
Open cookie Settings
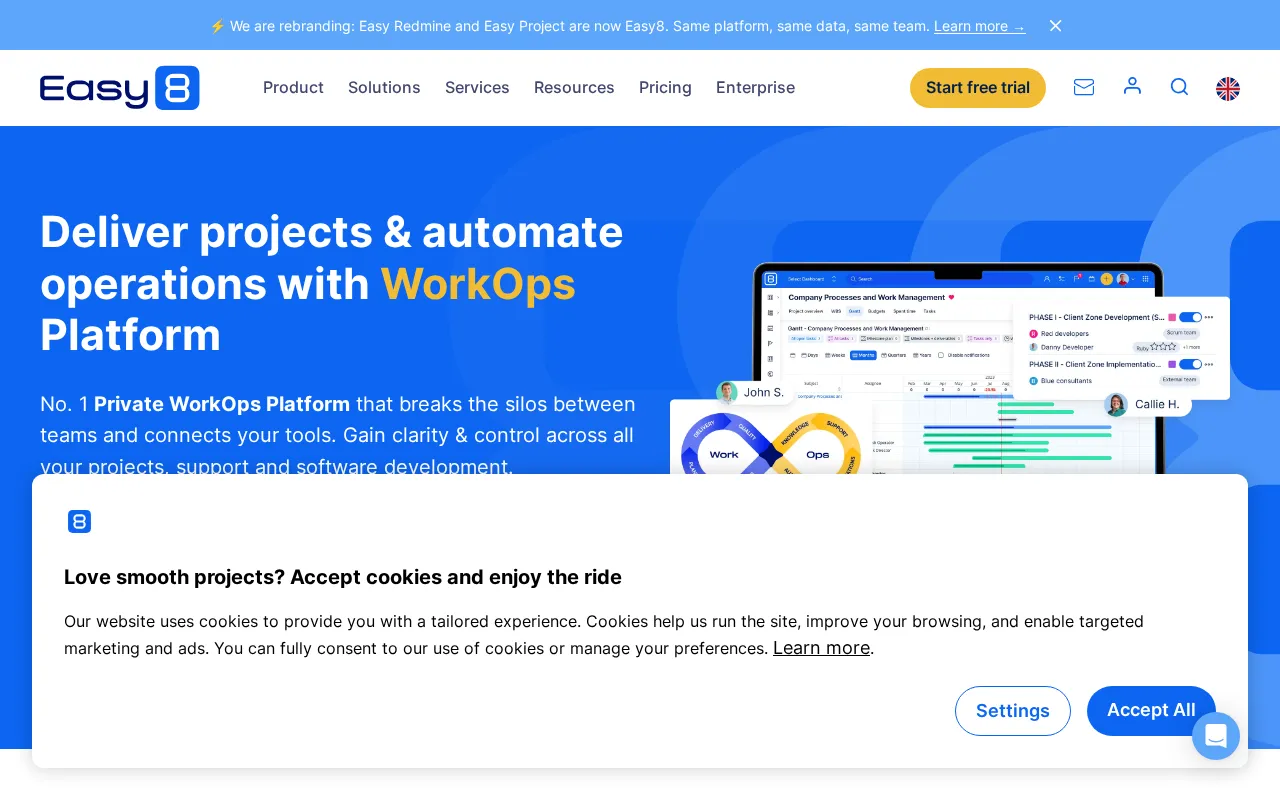[x=1013, y=711]
